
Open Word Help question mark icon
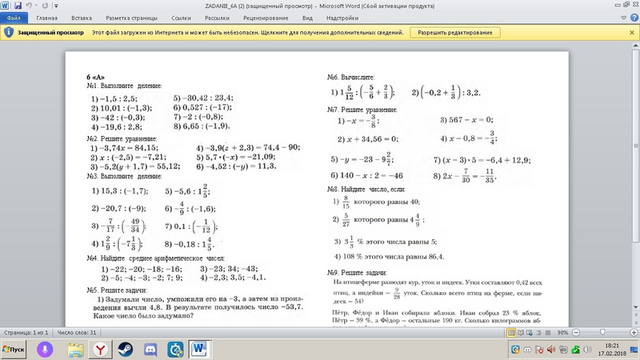(x=634, y=18)
